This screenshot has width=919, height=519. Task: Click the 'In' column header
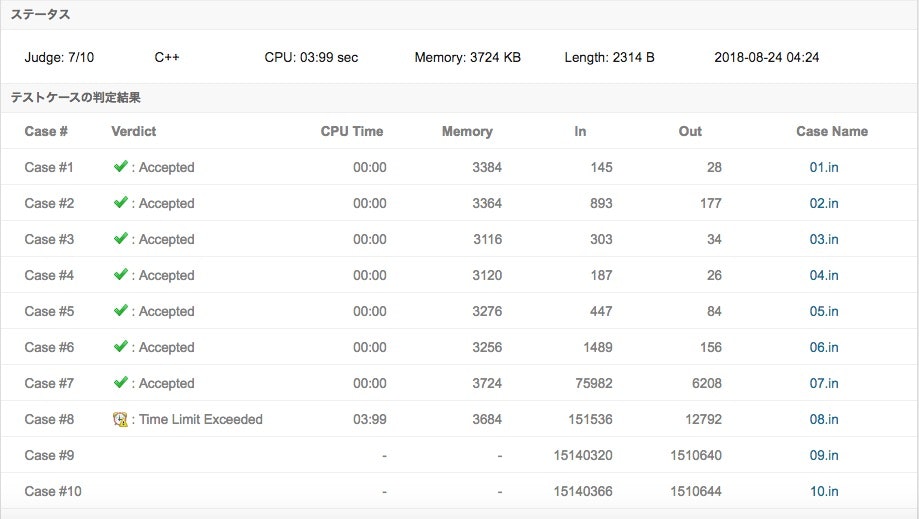click(580, 131)
